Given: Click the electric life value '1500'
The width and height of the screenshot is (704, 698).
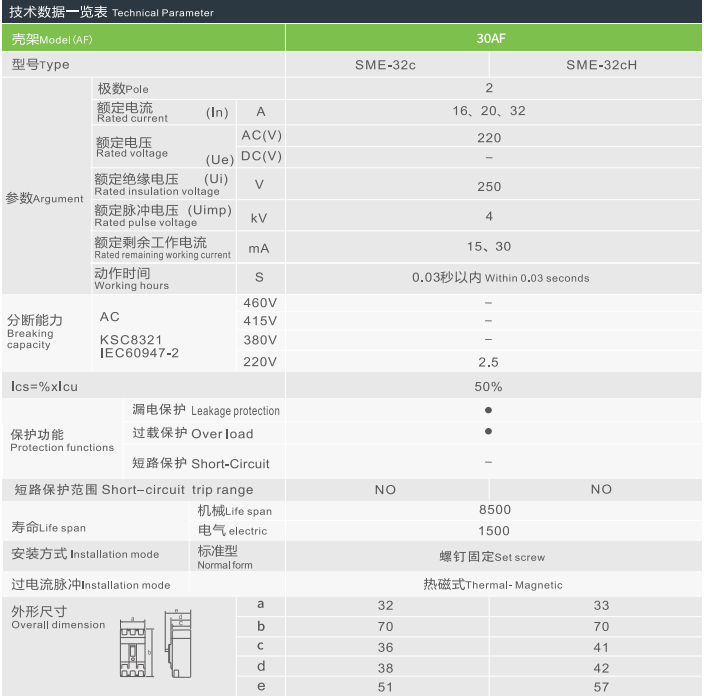Looking at the screenshot, I should (494, 531).
